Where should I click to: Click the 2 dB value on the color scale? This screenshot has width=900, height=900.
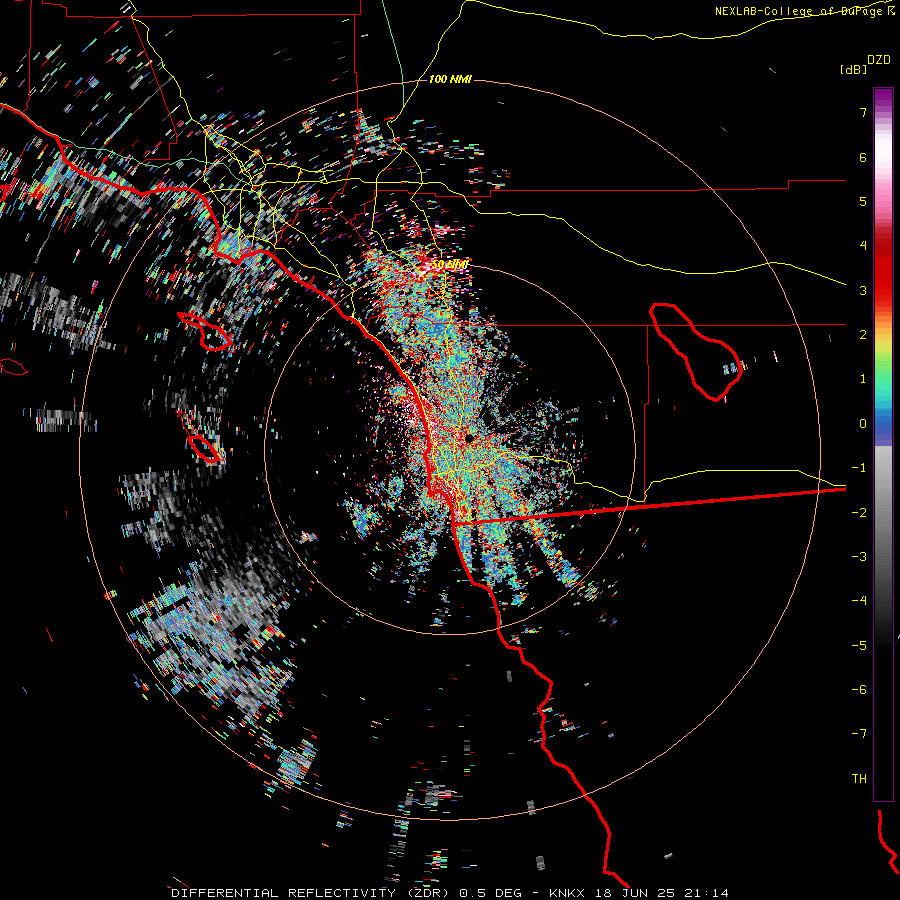click(863, 335)
